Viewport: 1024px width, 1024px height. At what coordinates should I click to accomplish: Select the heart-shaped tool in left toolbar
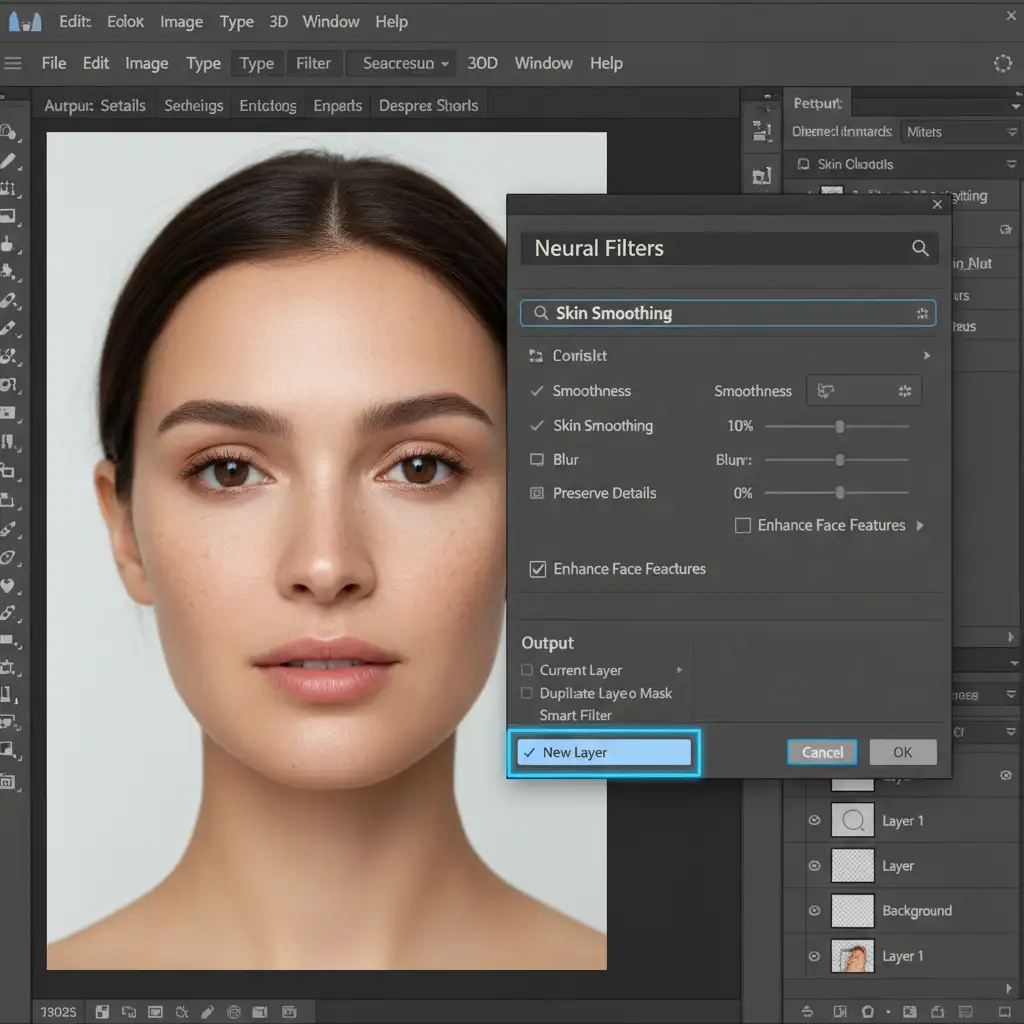[9, 587]
